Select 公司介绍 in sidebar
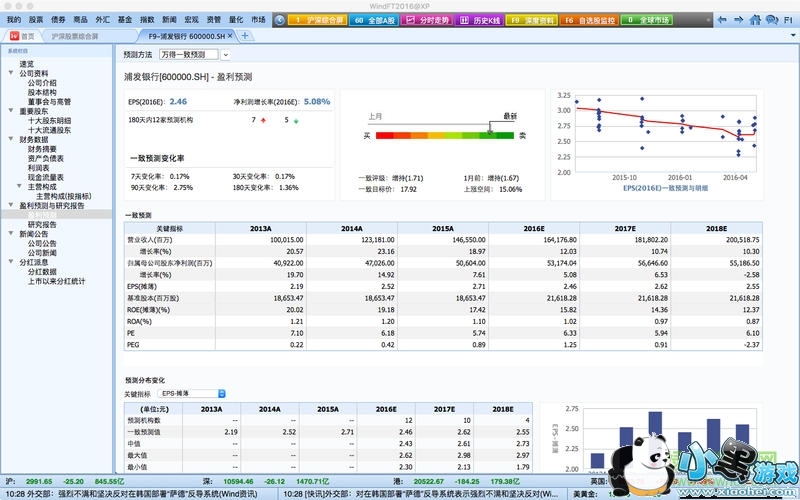 [x=42, y=83]
